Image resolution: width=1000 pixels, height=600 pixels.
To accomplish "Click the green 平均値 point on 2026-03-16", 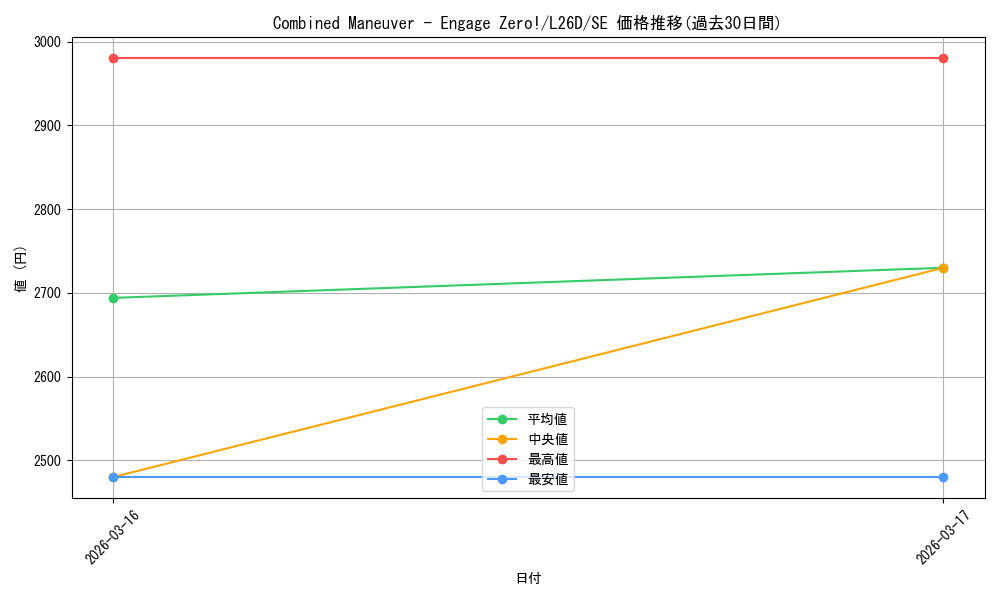I will pyautogui.click(x=113, y=298).
